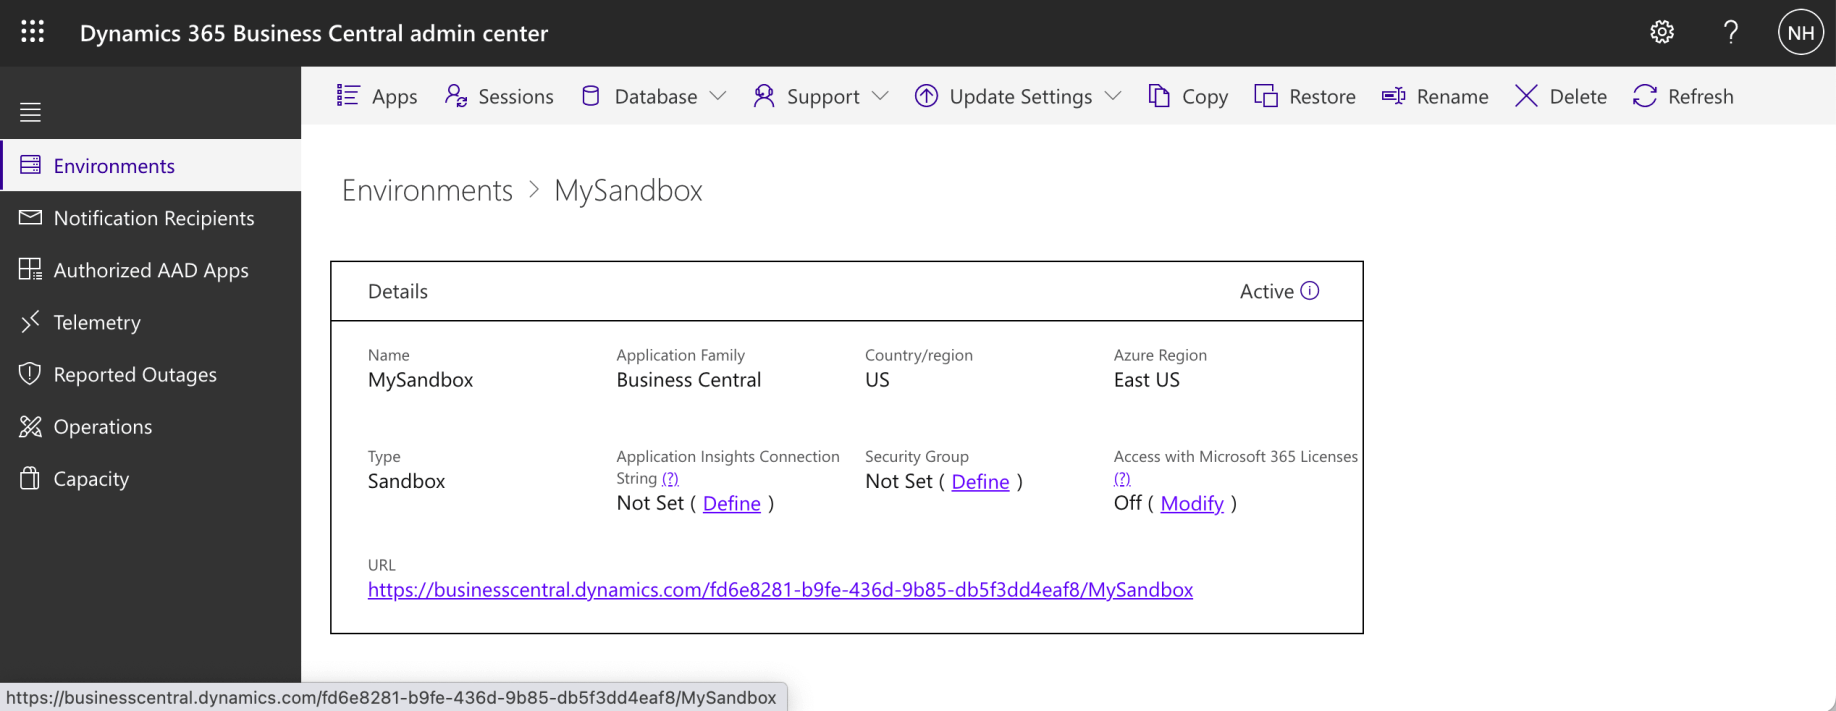
Task: Click the Restore toolbar button
Action: pyautogui.click(x=1305, y=96)
